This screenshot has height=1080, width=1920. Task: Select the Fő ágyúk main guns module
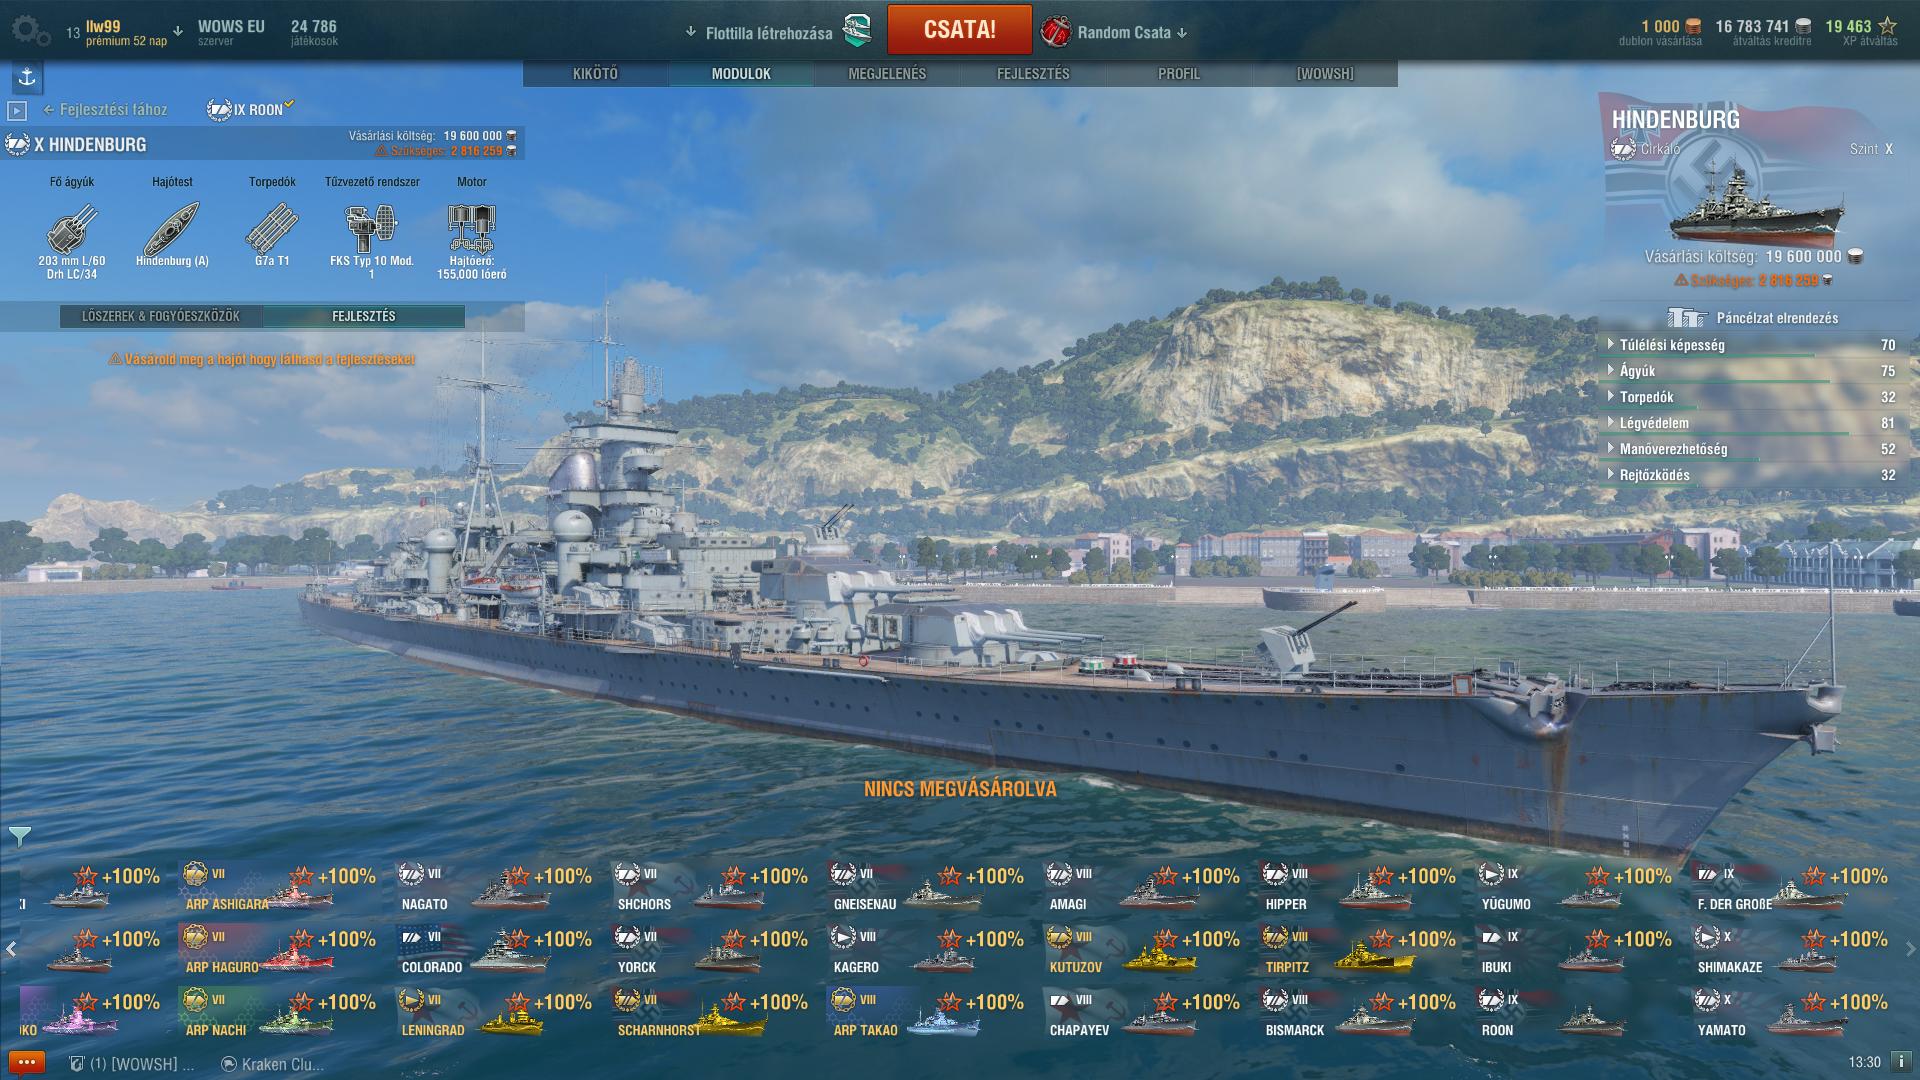pos(72,229)
